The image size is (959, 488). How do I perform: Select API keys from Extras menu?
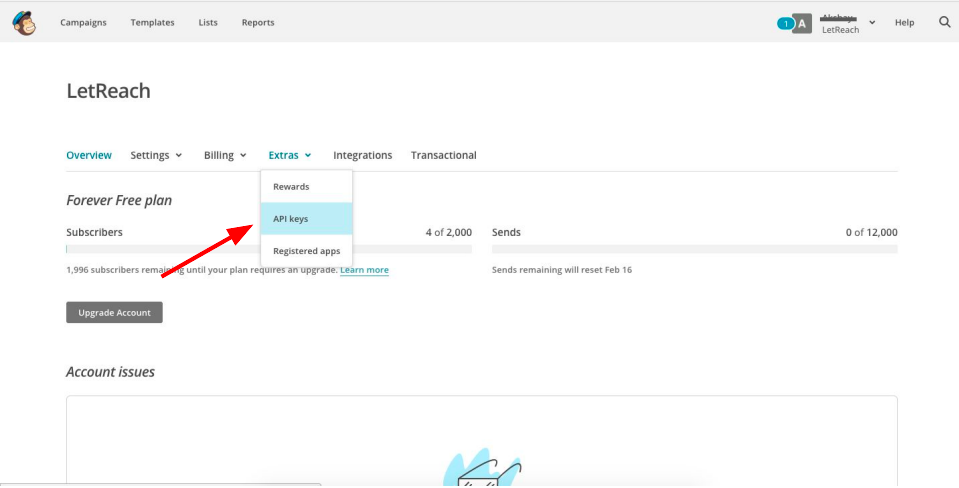click(x=306, y=219)
